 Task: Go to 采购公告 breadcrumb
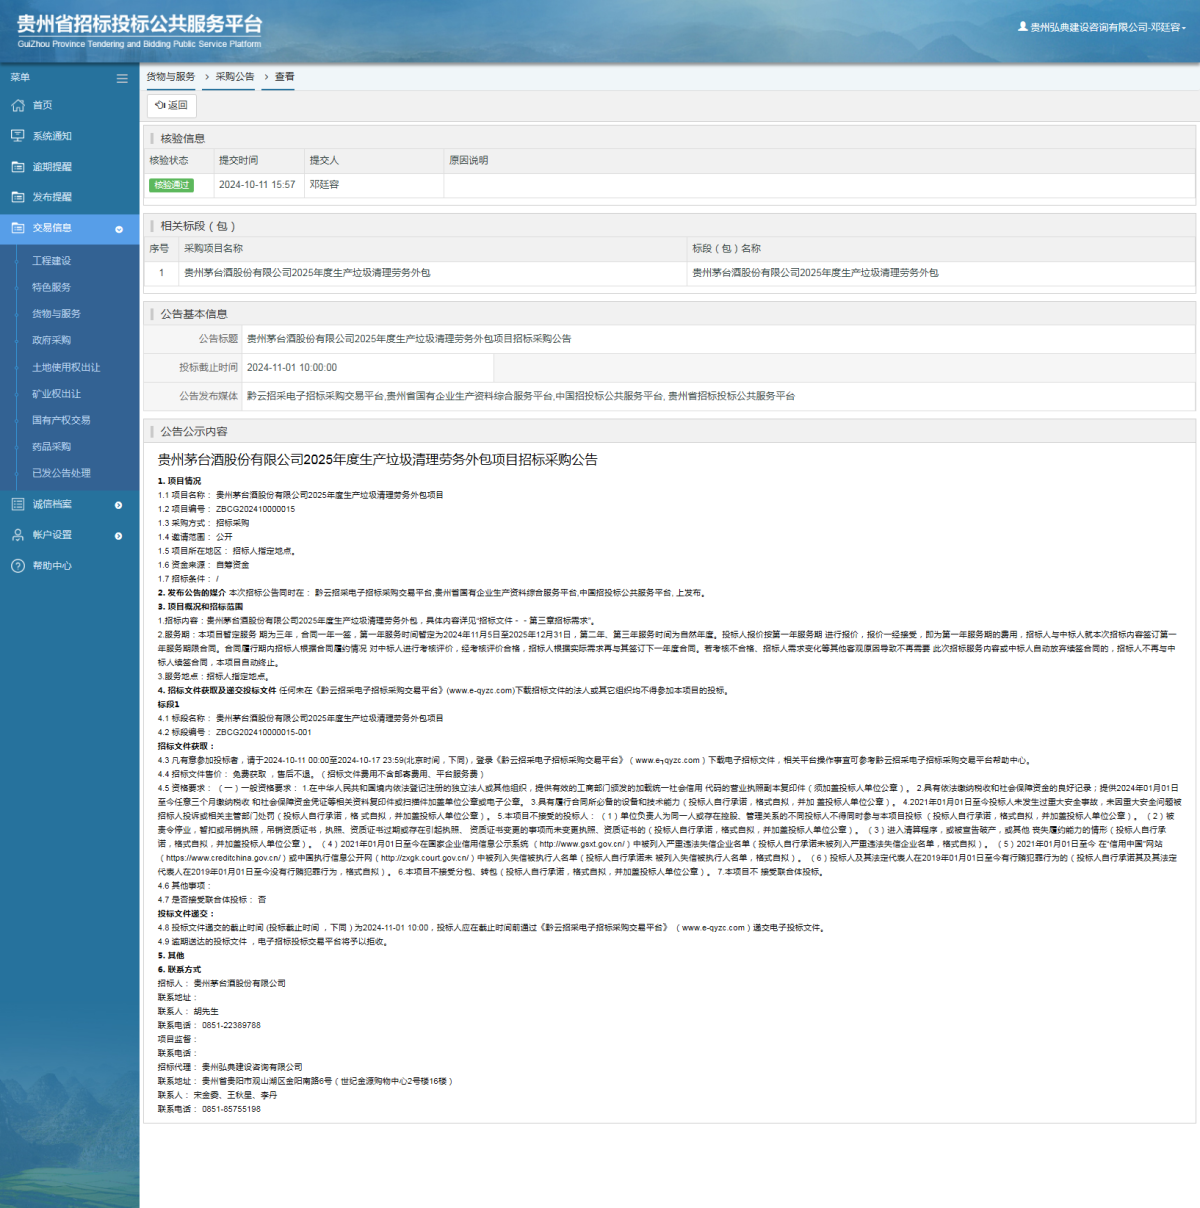235,77
